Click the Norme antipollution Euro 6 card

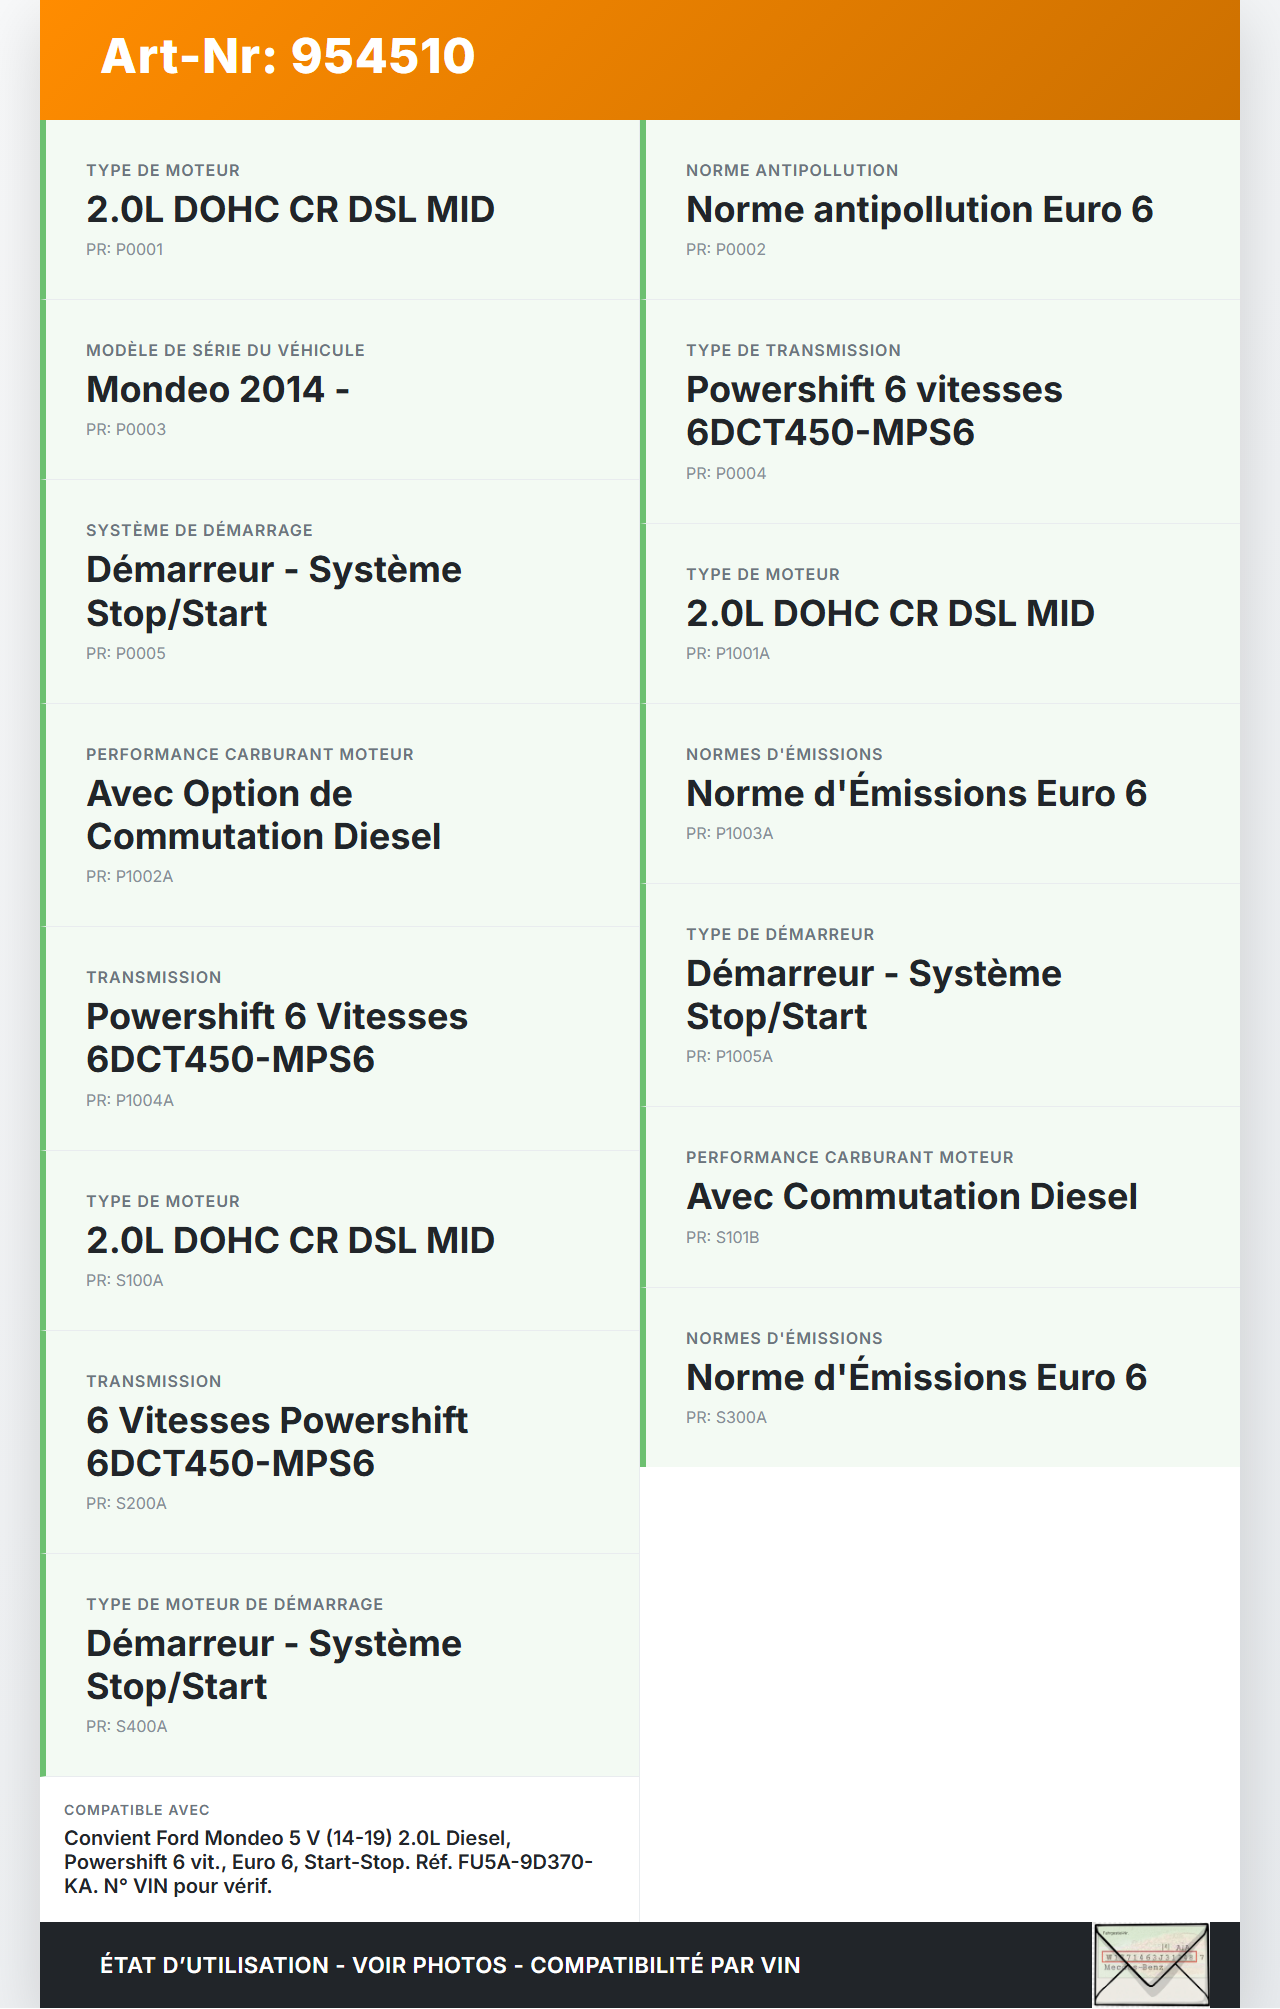pyautogui.click(x=940, y=209)
